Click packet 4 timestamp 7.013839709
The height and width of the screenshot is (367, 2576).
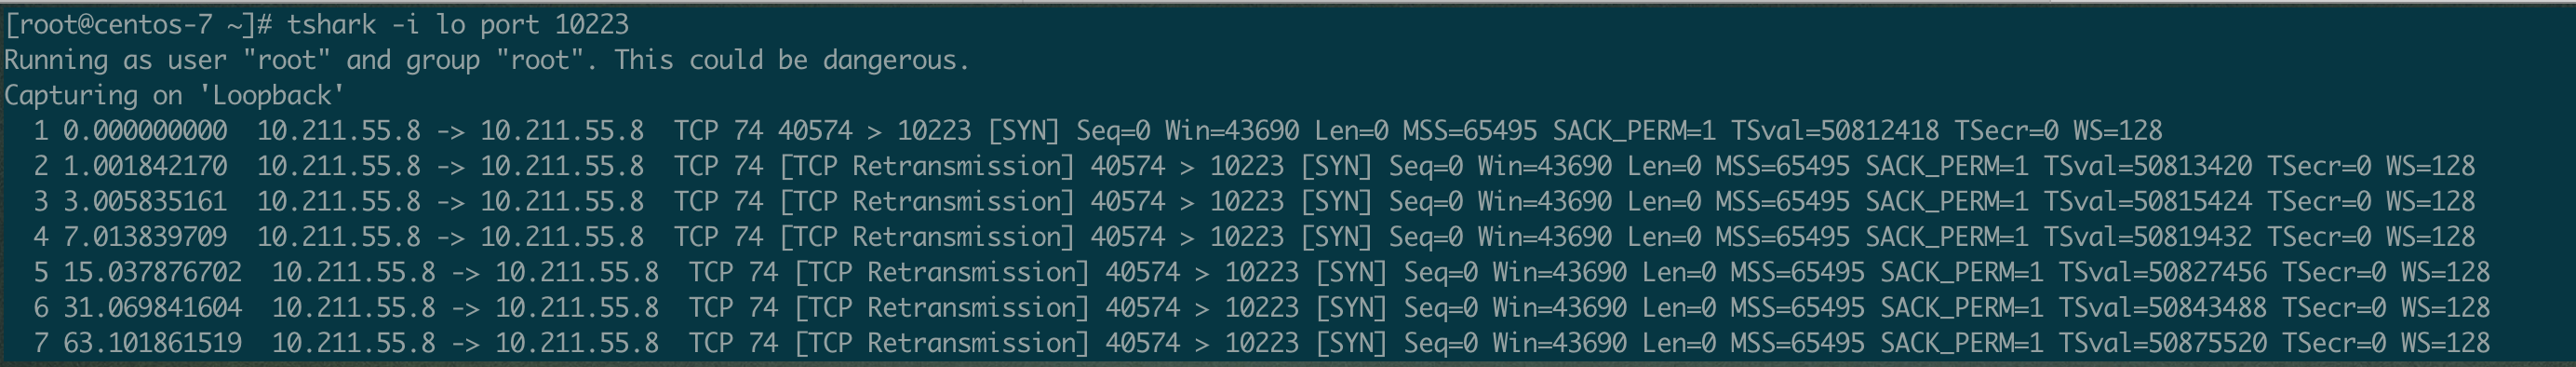(145, 237)
